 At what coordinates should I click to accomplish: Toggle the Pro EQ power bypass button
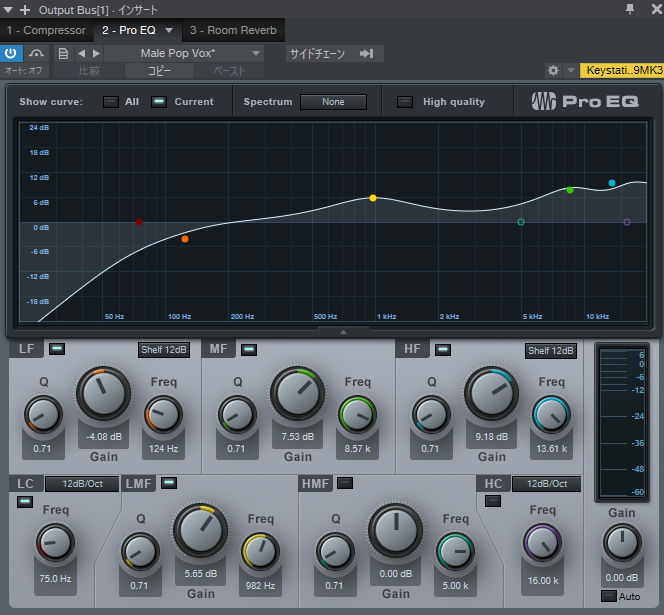[11, 53]
